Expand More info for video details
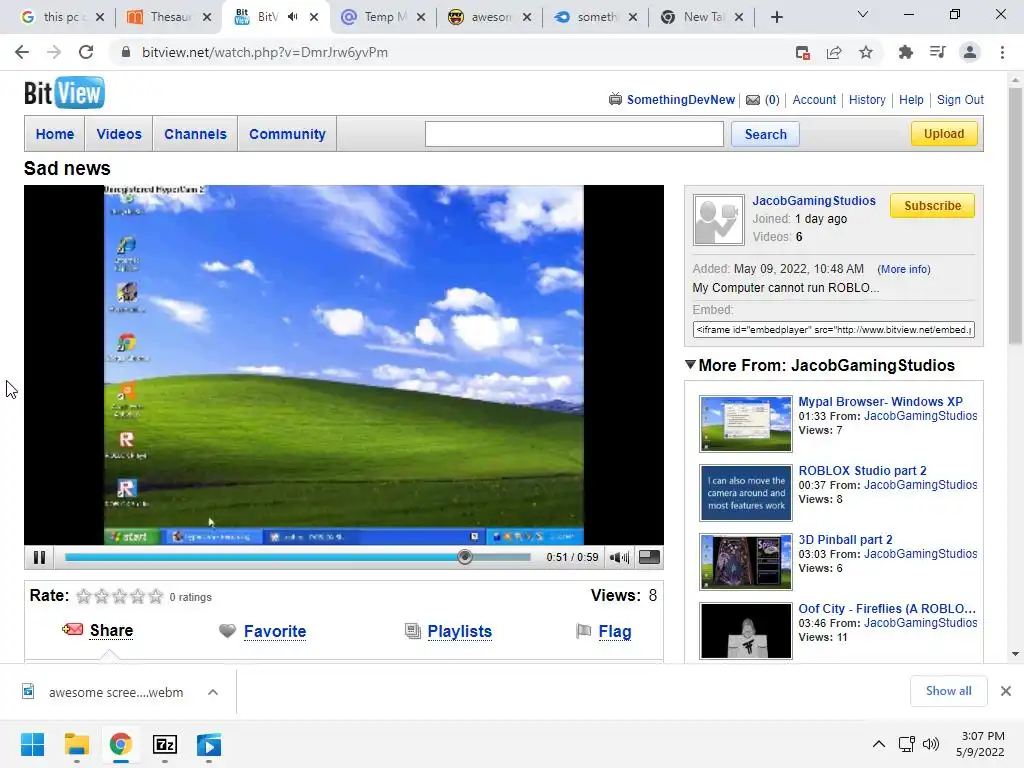 coord(904,269)
